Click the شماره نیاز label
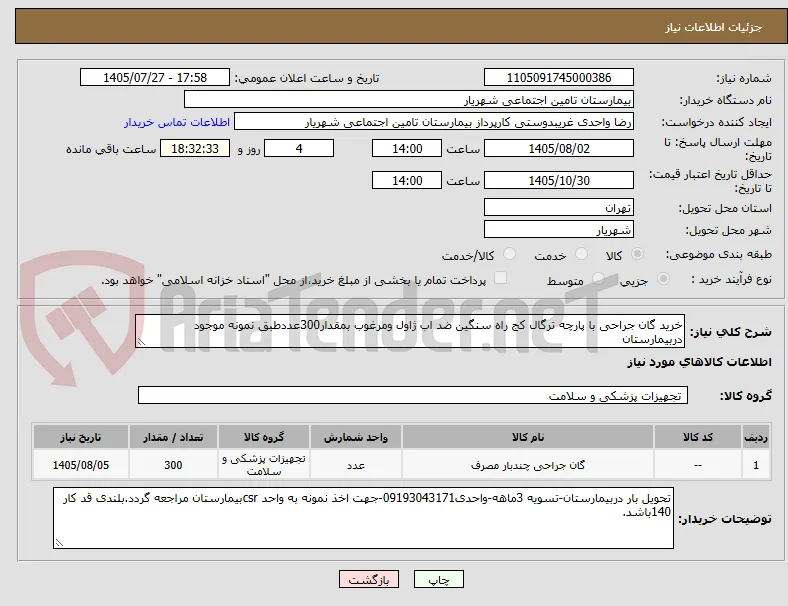The height and width of the screenshot is (606, 788). [744, 78]
